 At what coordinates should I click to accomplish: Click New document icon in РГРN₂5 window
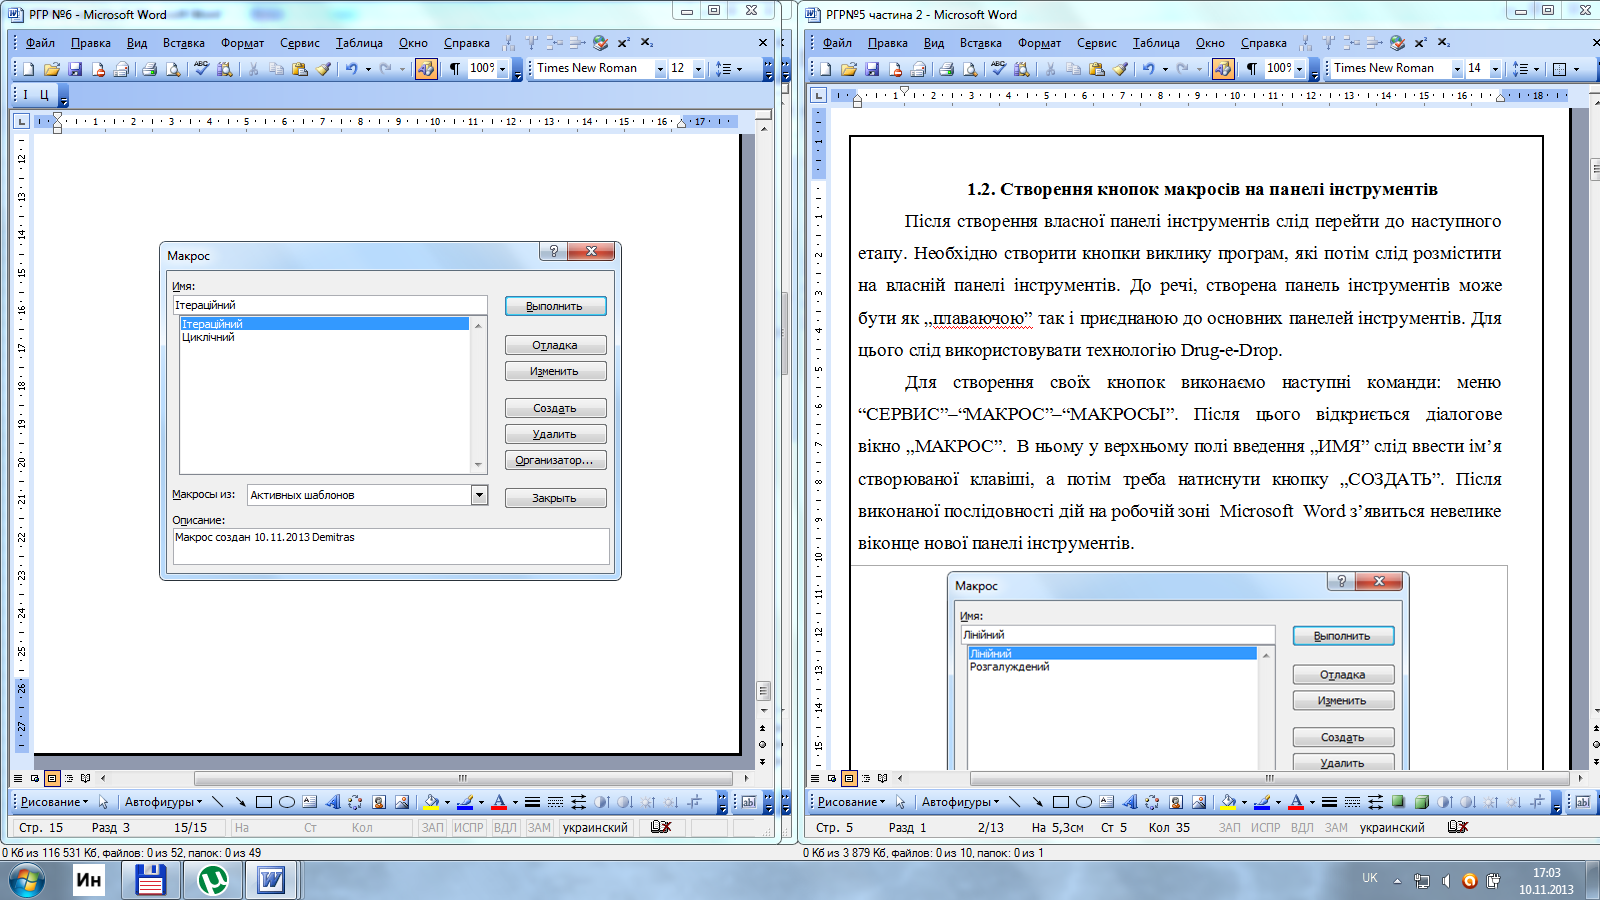click(825, 69)
